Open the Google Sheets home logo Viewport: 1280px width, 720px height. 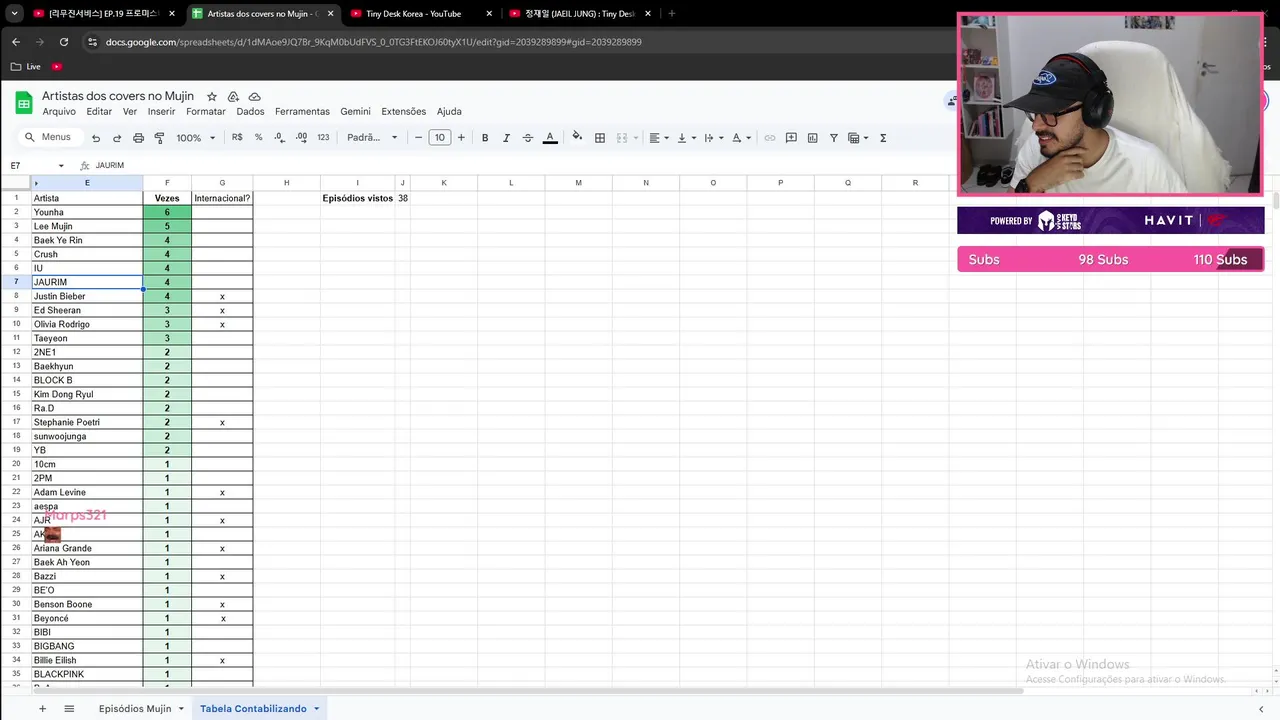(23, 102)
